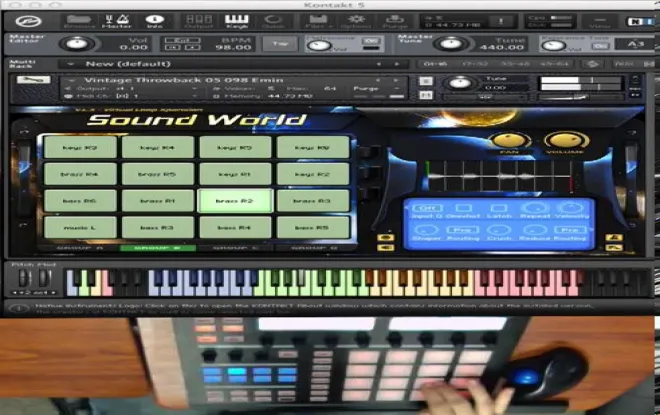
Task: Turn the Metronome On switch
Action: pos(371,41)
